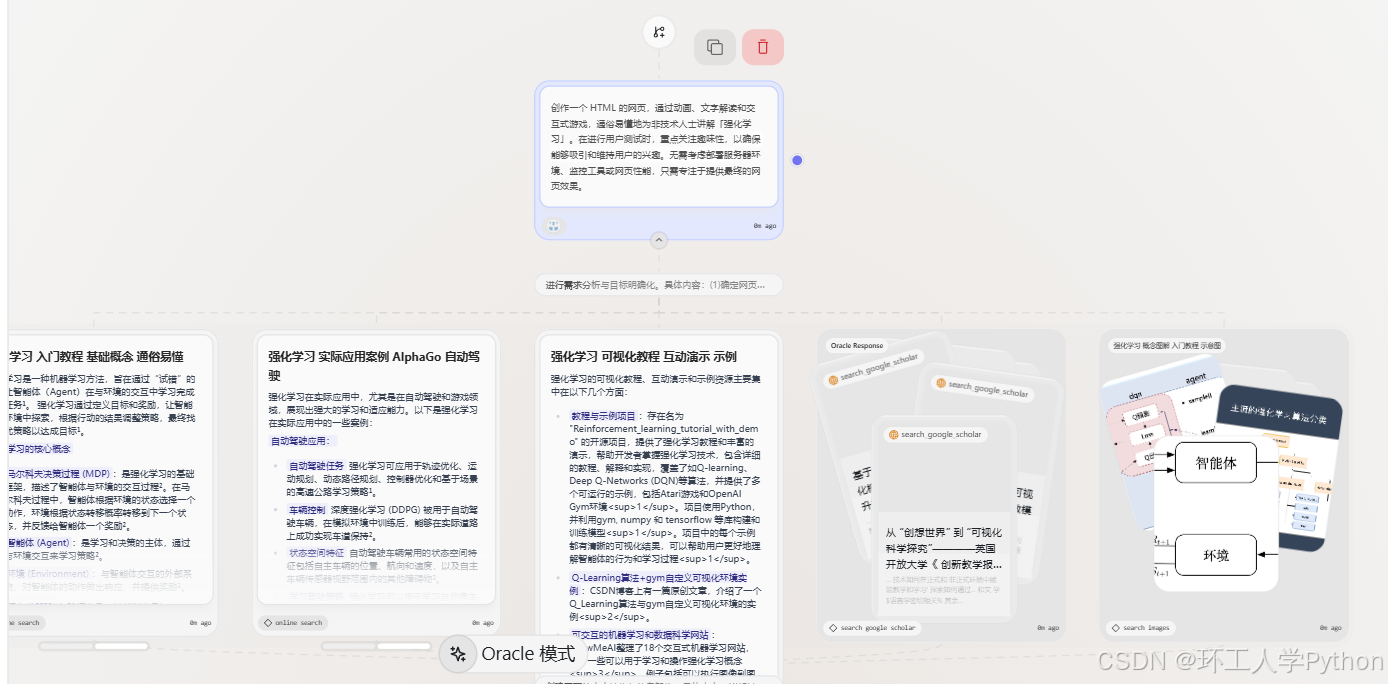Click the 教程与示例项目 highlighted term
Viewport: 1388px width, 684px height.
pyautogui.click(x=604, y=415)
